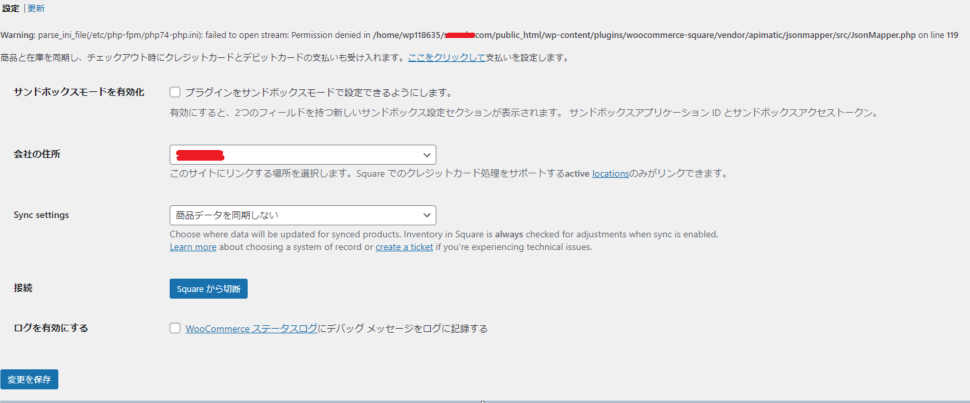
Task: Open the 設定 settings tab
Action: point(11,9)
